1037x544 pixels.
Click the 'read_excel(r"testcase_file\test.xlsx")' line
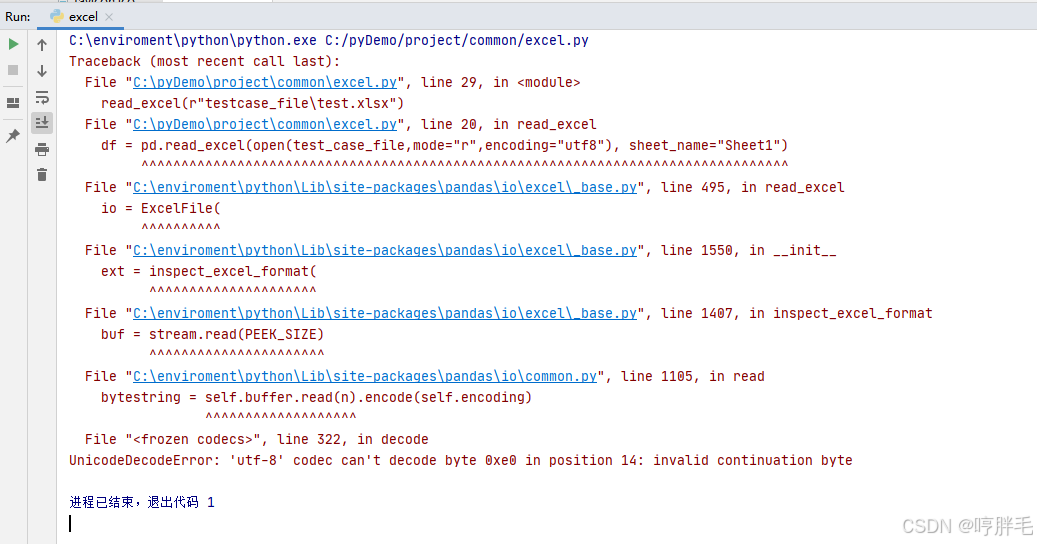coord(252,104)
